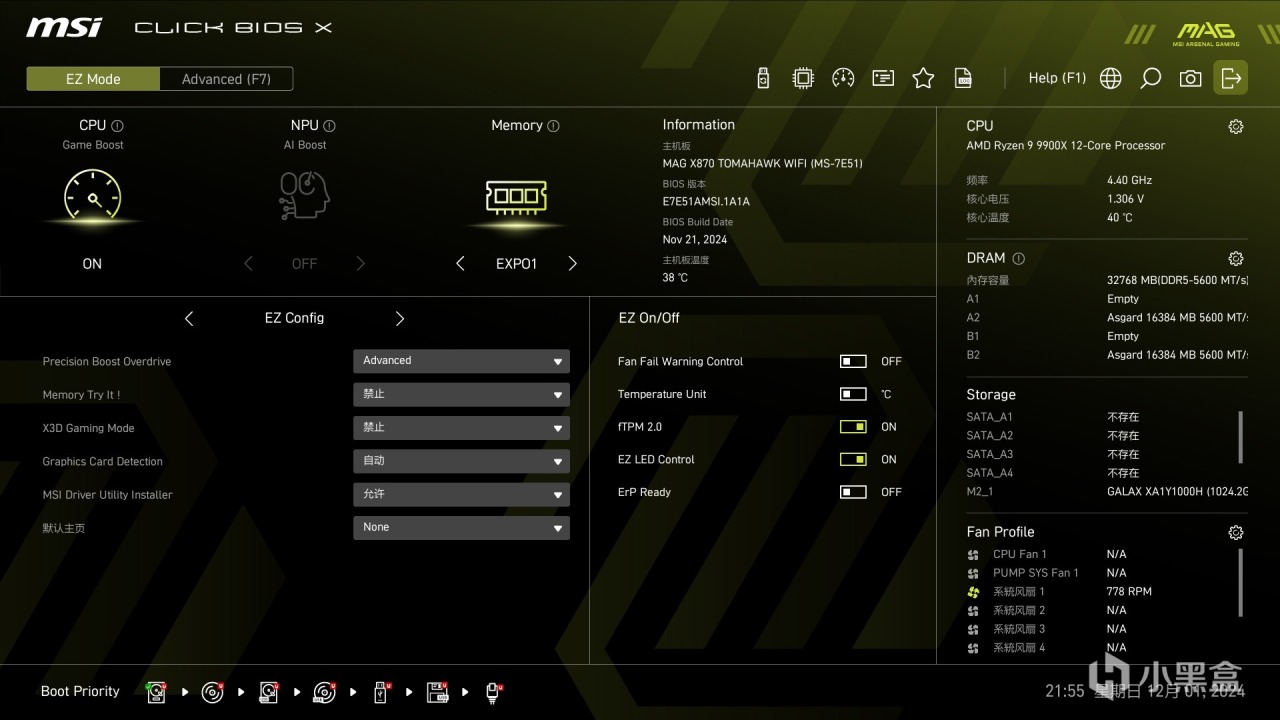Open the Graphics Card Detection dropdown

click(461, 461)
